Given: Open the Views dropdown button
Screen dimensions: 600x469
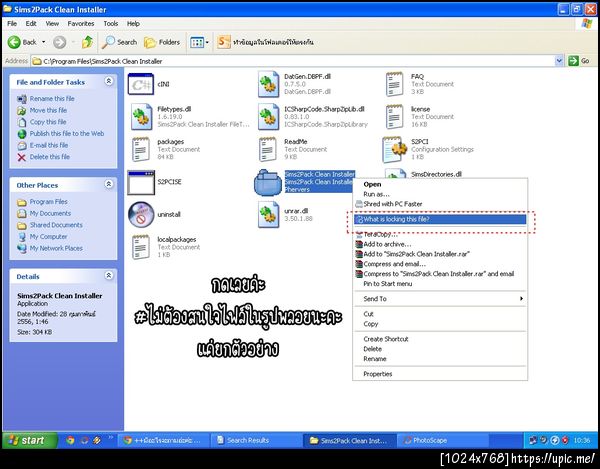Looking at the screenshot, I should (199, 42).
